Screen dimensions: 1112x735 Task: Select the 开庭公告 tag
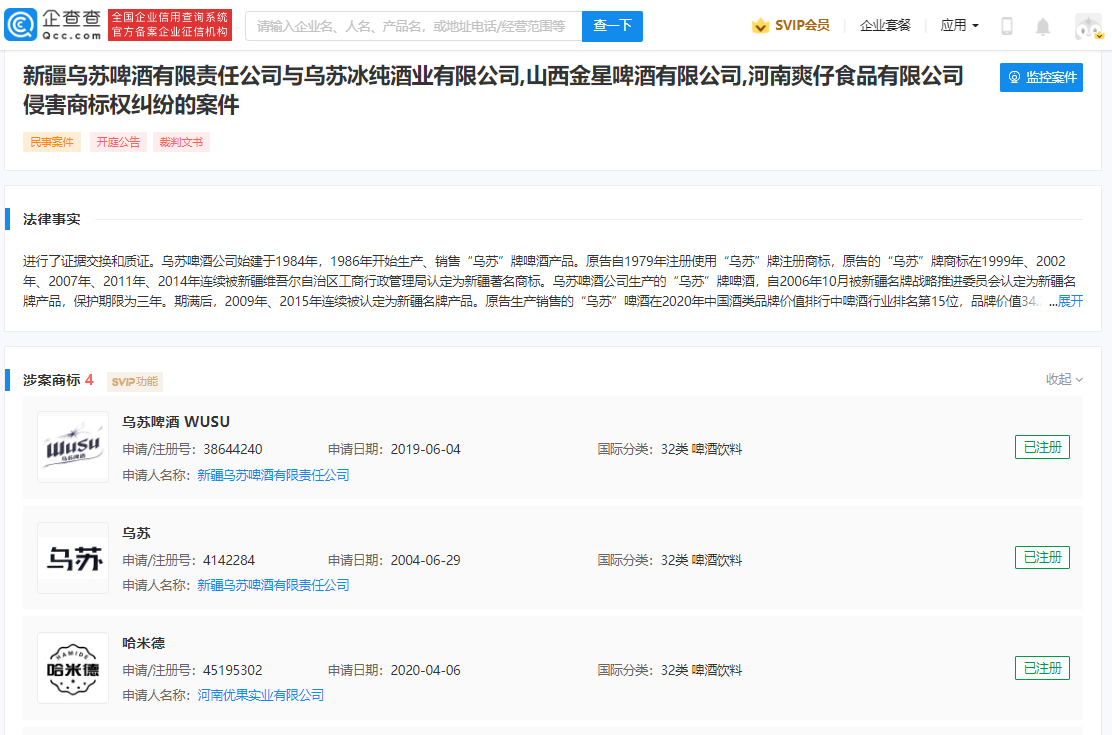118,142
